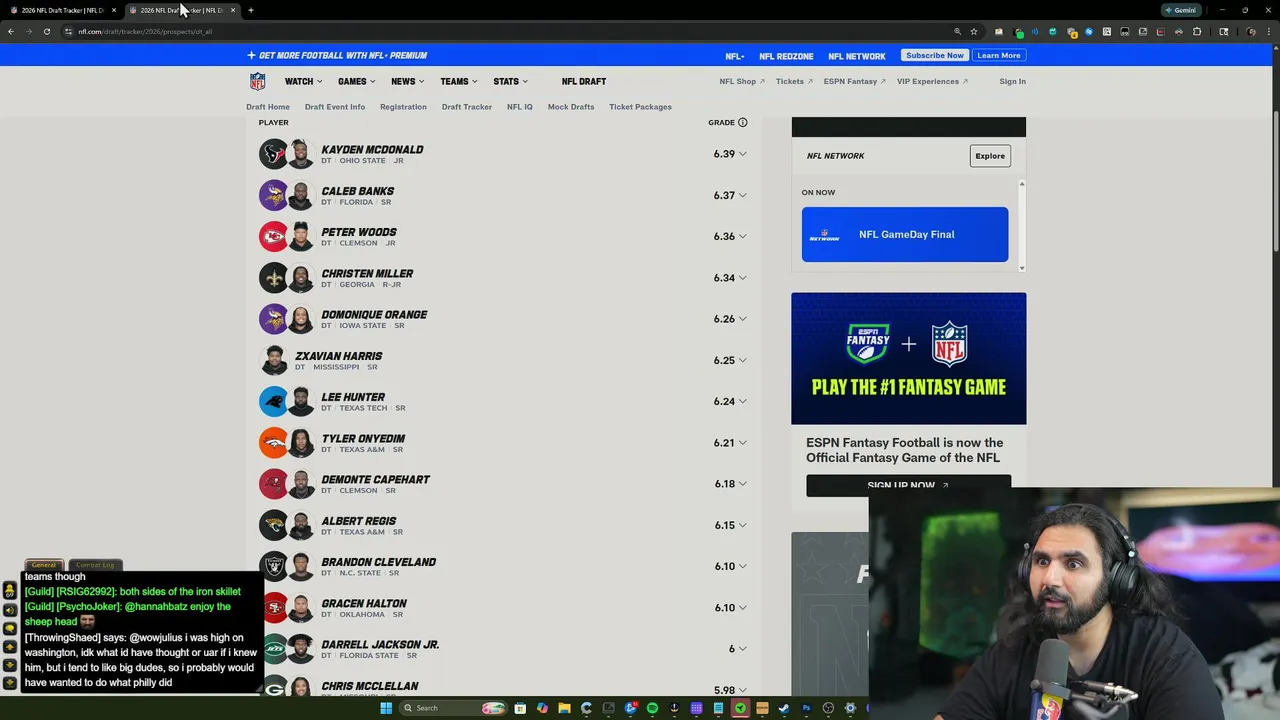Open Steam from the taskbar

tap(784, 708)
